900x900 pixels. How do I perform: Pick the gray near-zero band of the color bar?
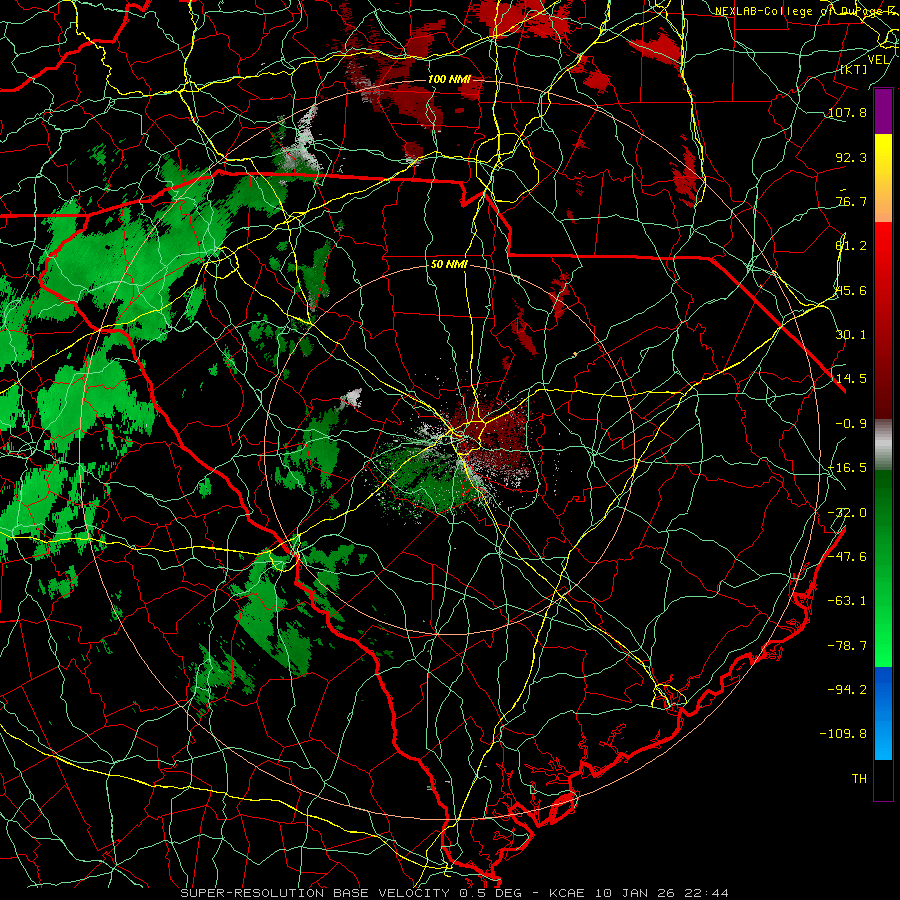883,445
